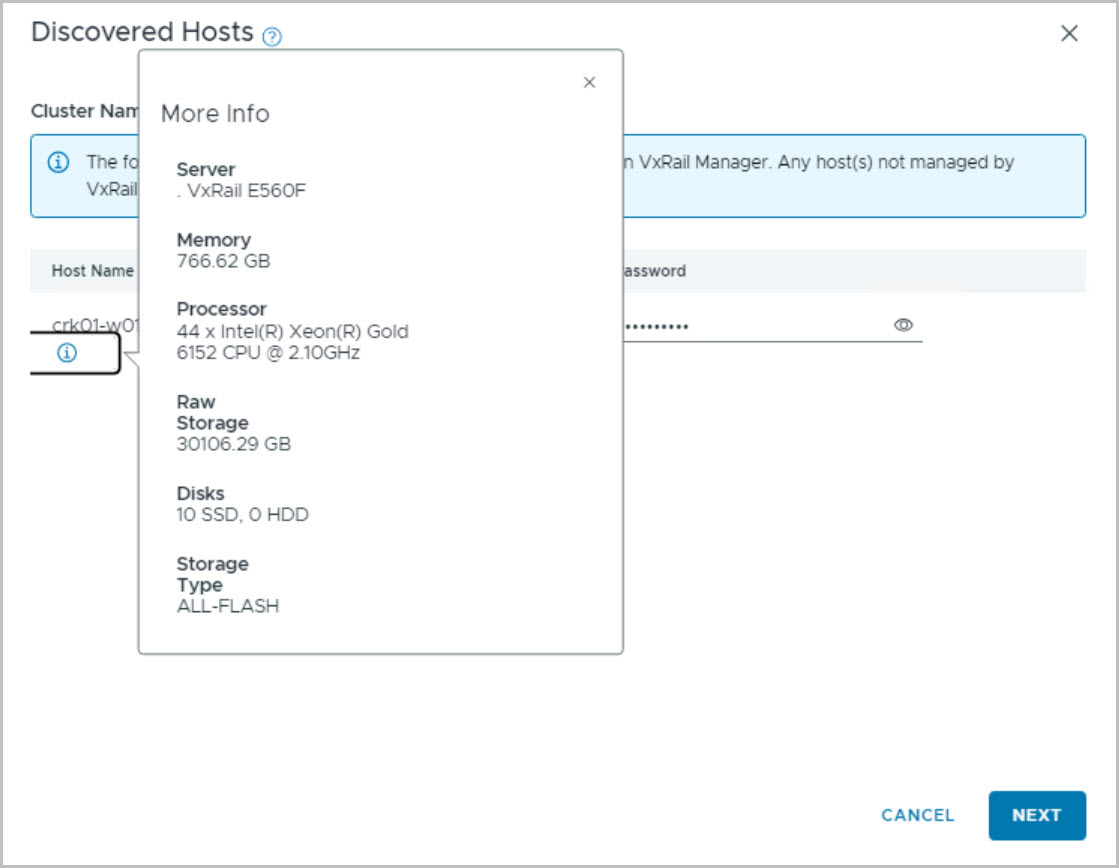
Task: Close the More Info popover
Action: [x=589, y=82]
